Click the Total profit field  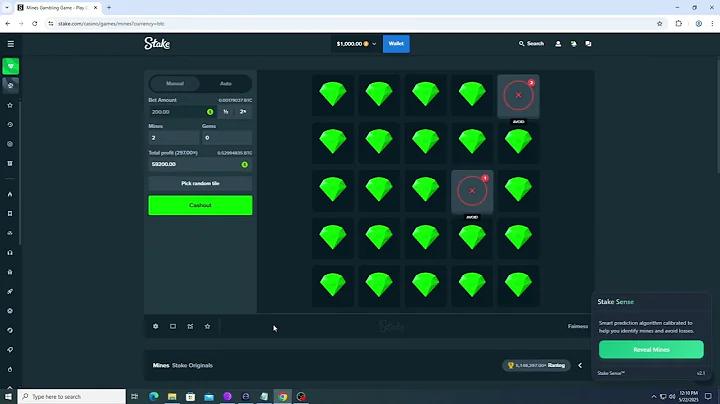coord(200,164)
